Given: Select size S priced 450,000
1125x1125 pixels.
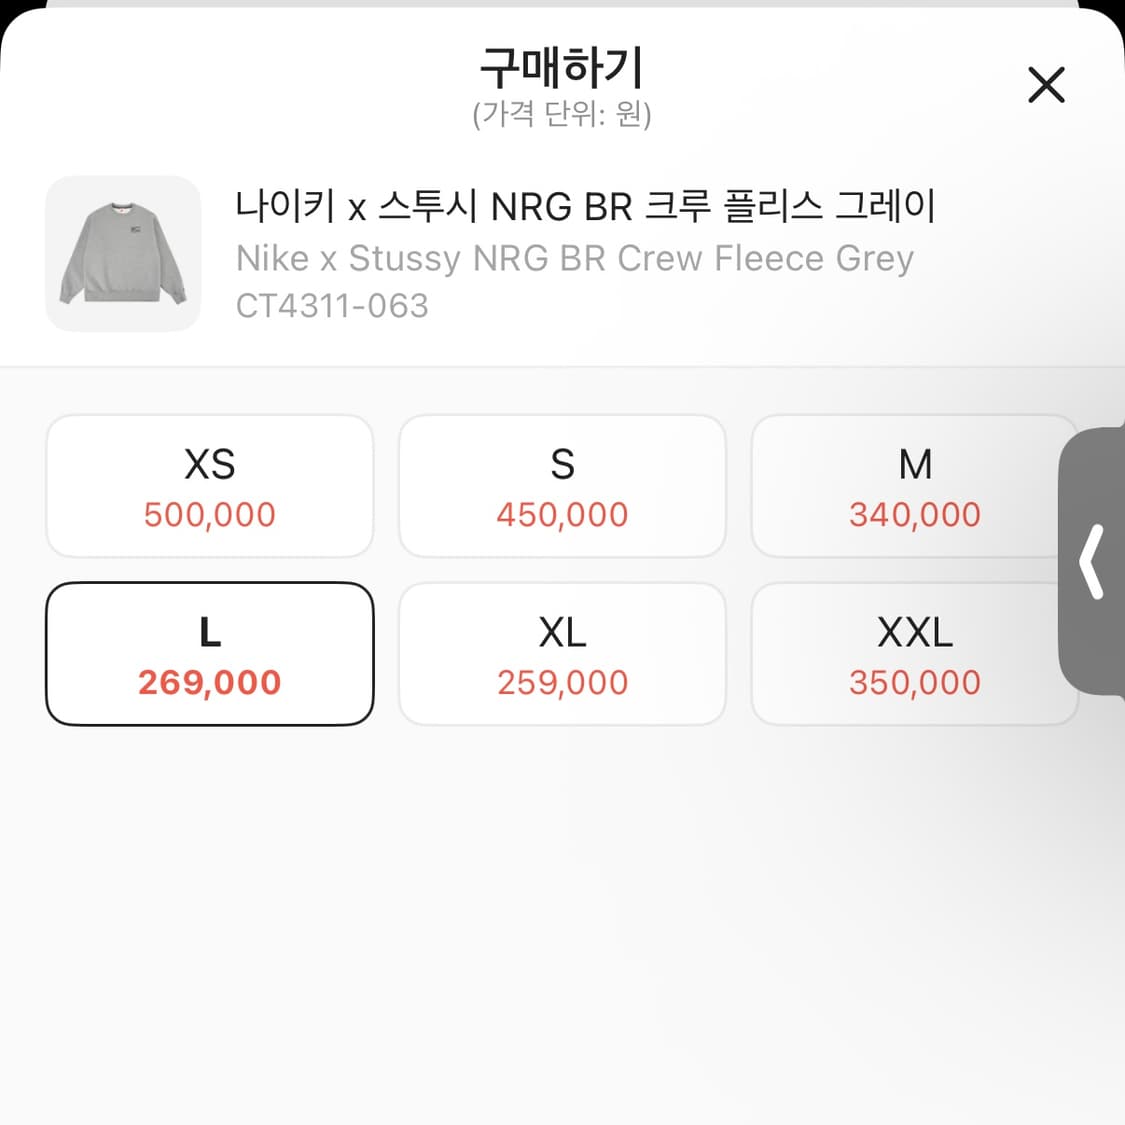Looking at the screenshot, I should tap(562, 486).
